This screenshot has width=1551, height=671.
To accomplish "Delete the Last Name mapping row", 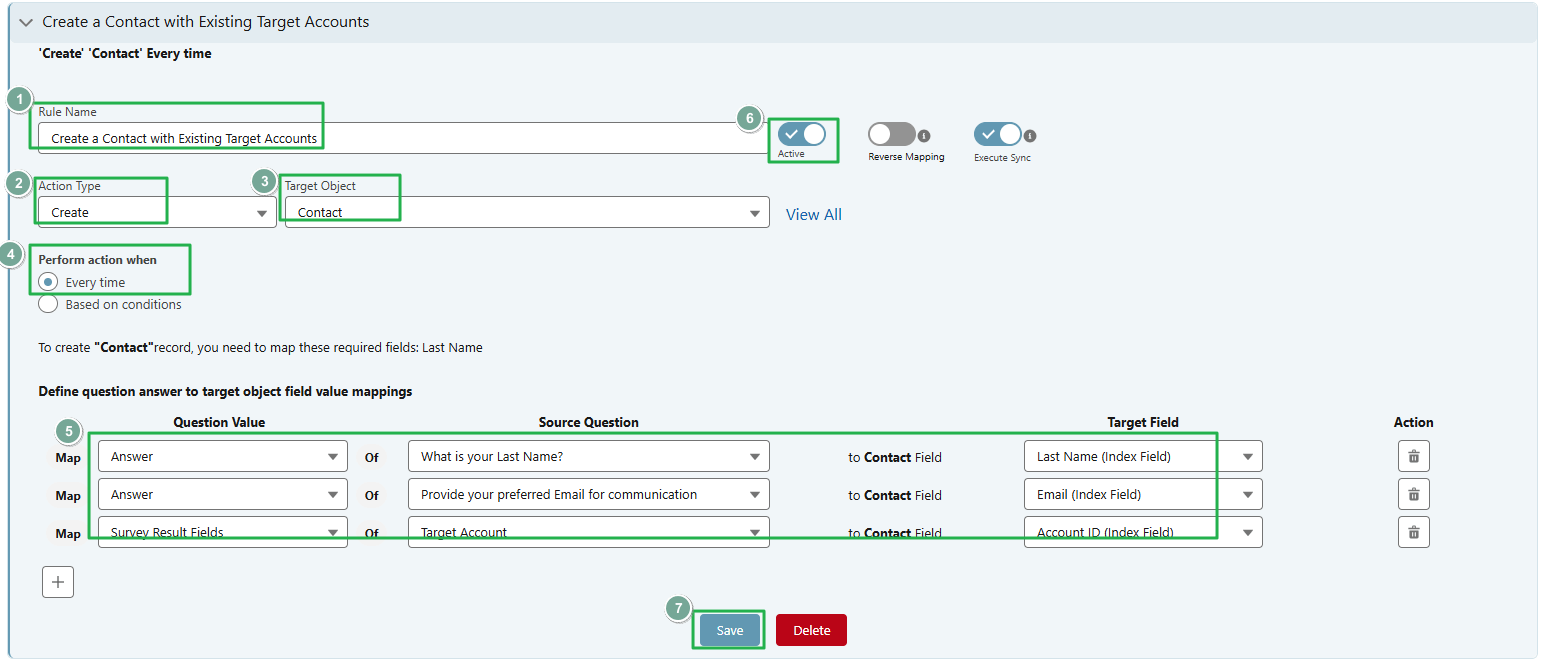I will [1413, 456].
